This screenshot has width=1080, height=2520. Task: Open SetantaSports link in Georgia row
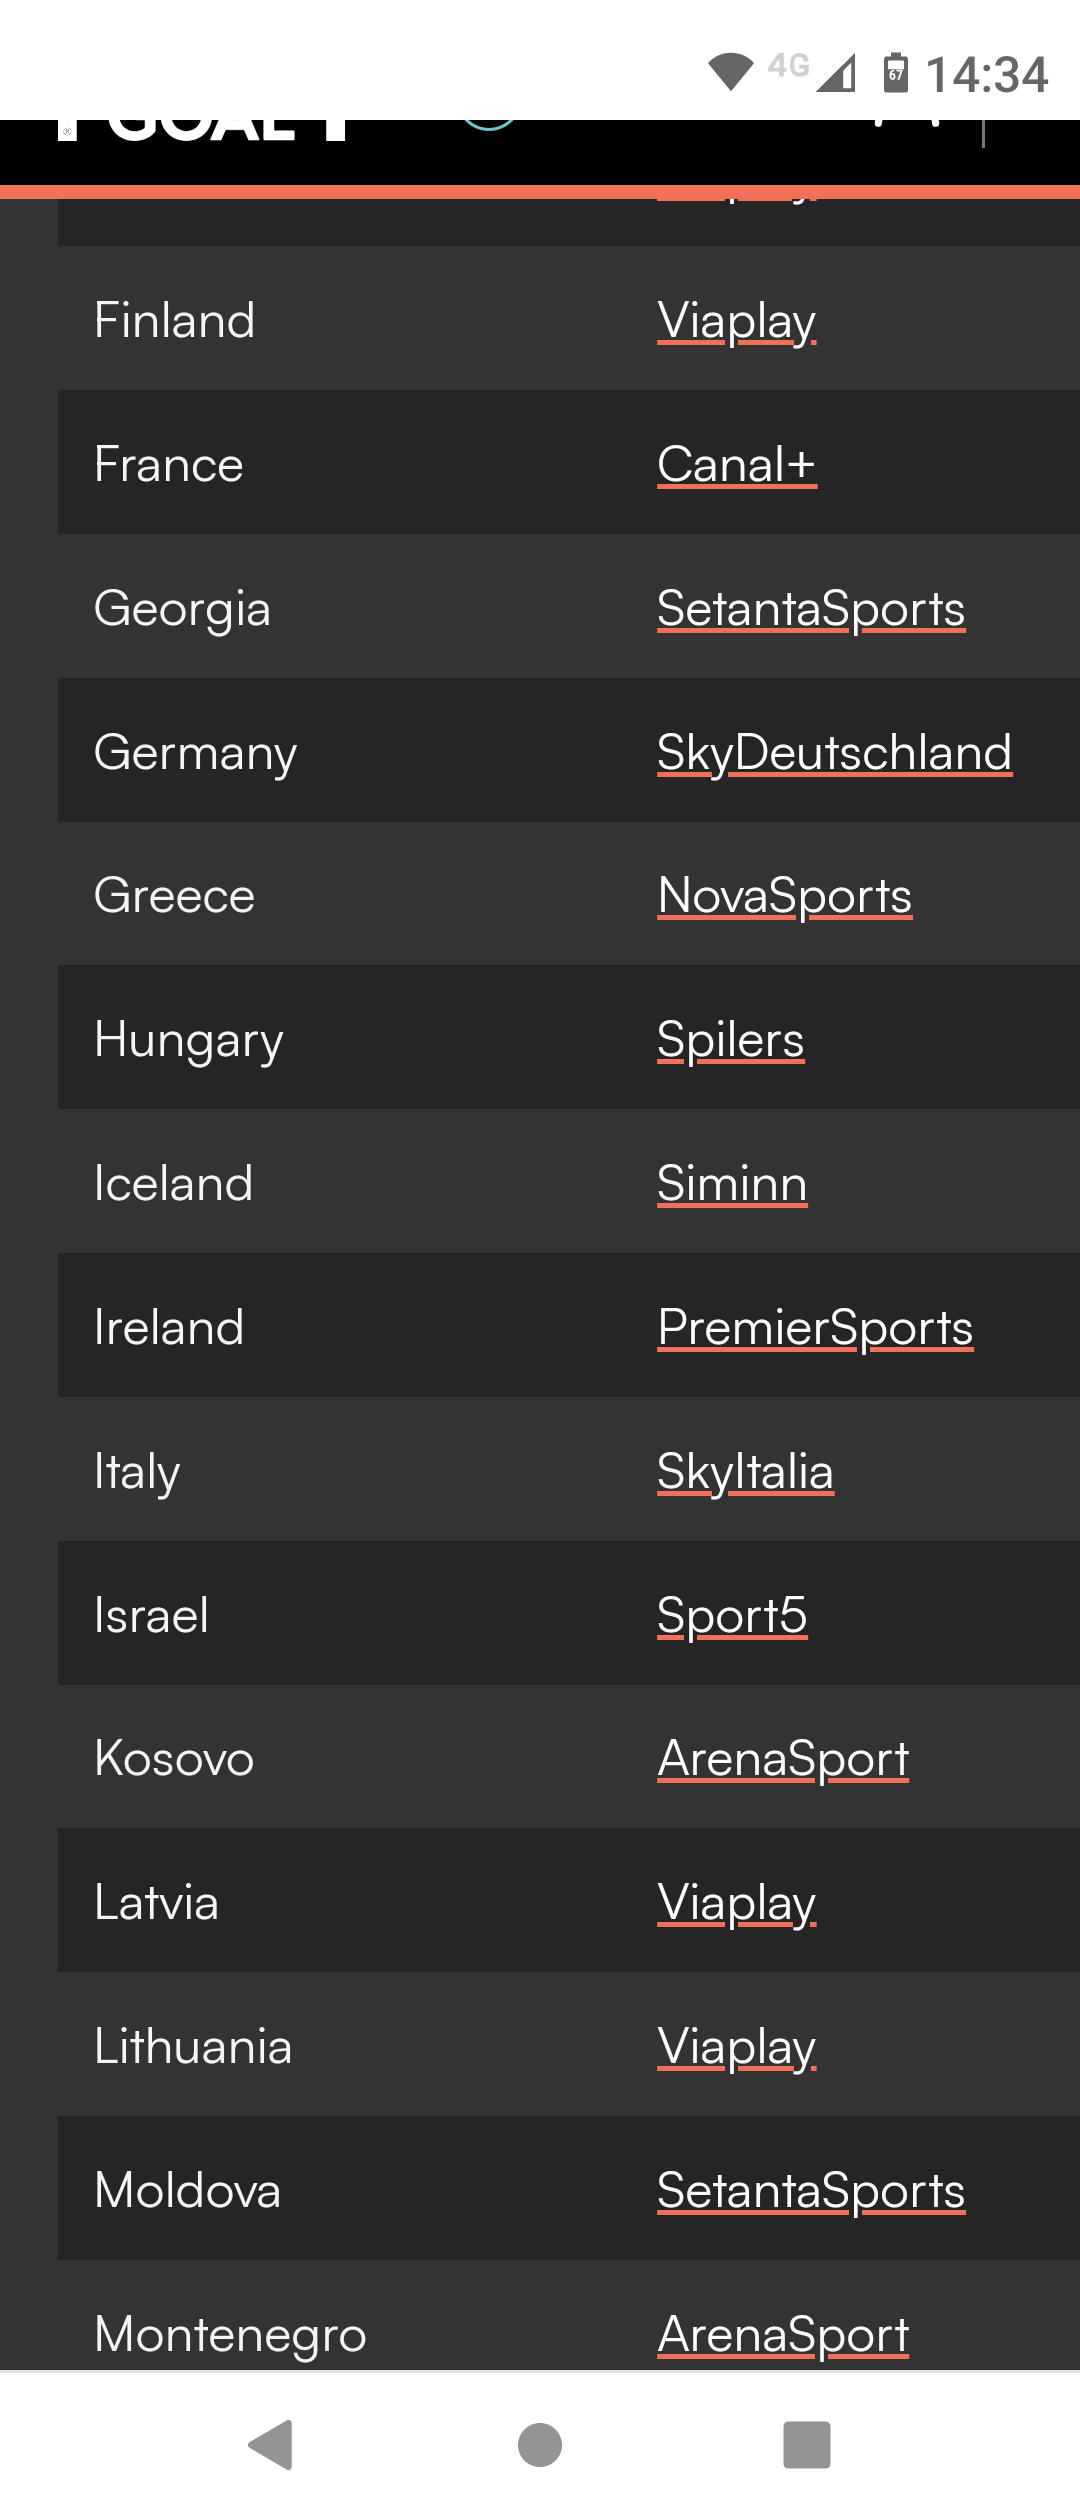click(811, 609)
